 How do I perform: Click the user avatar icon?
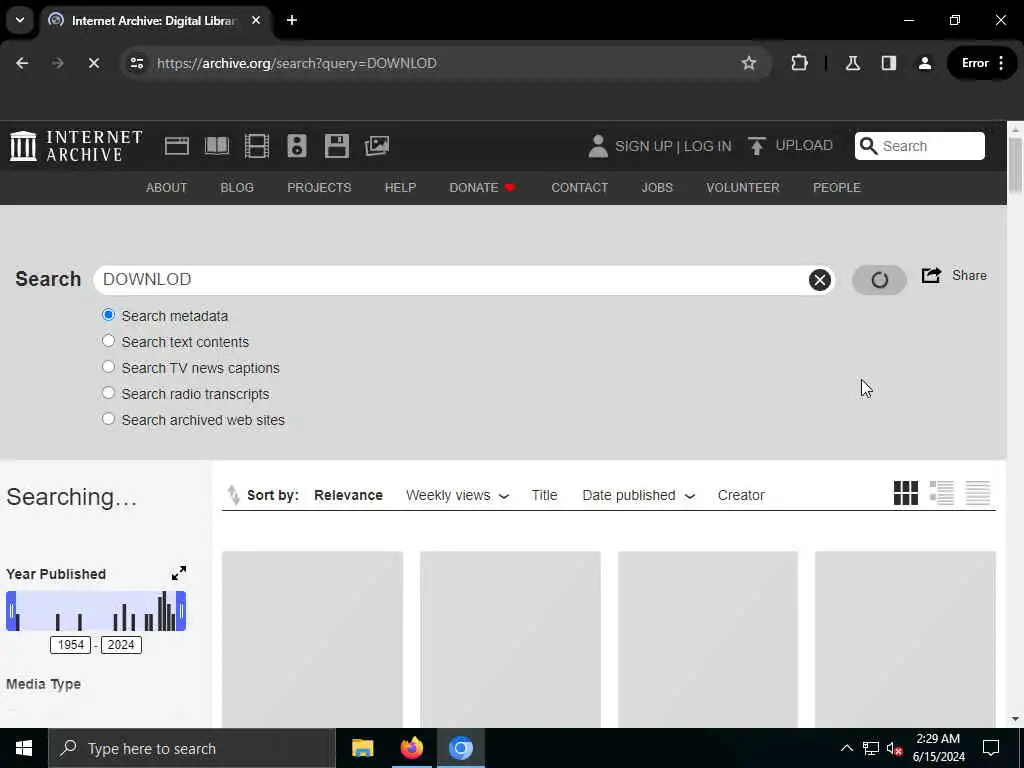(598, 146)
